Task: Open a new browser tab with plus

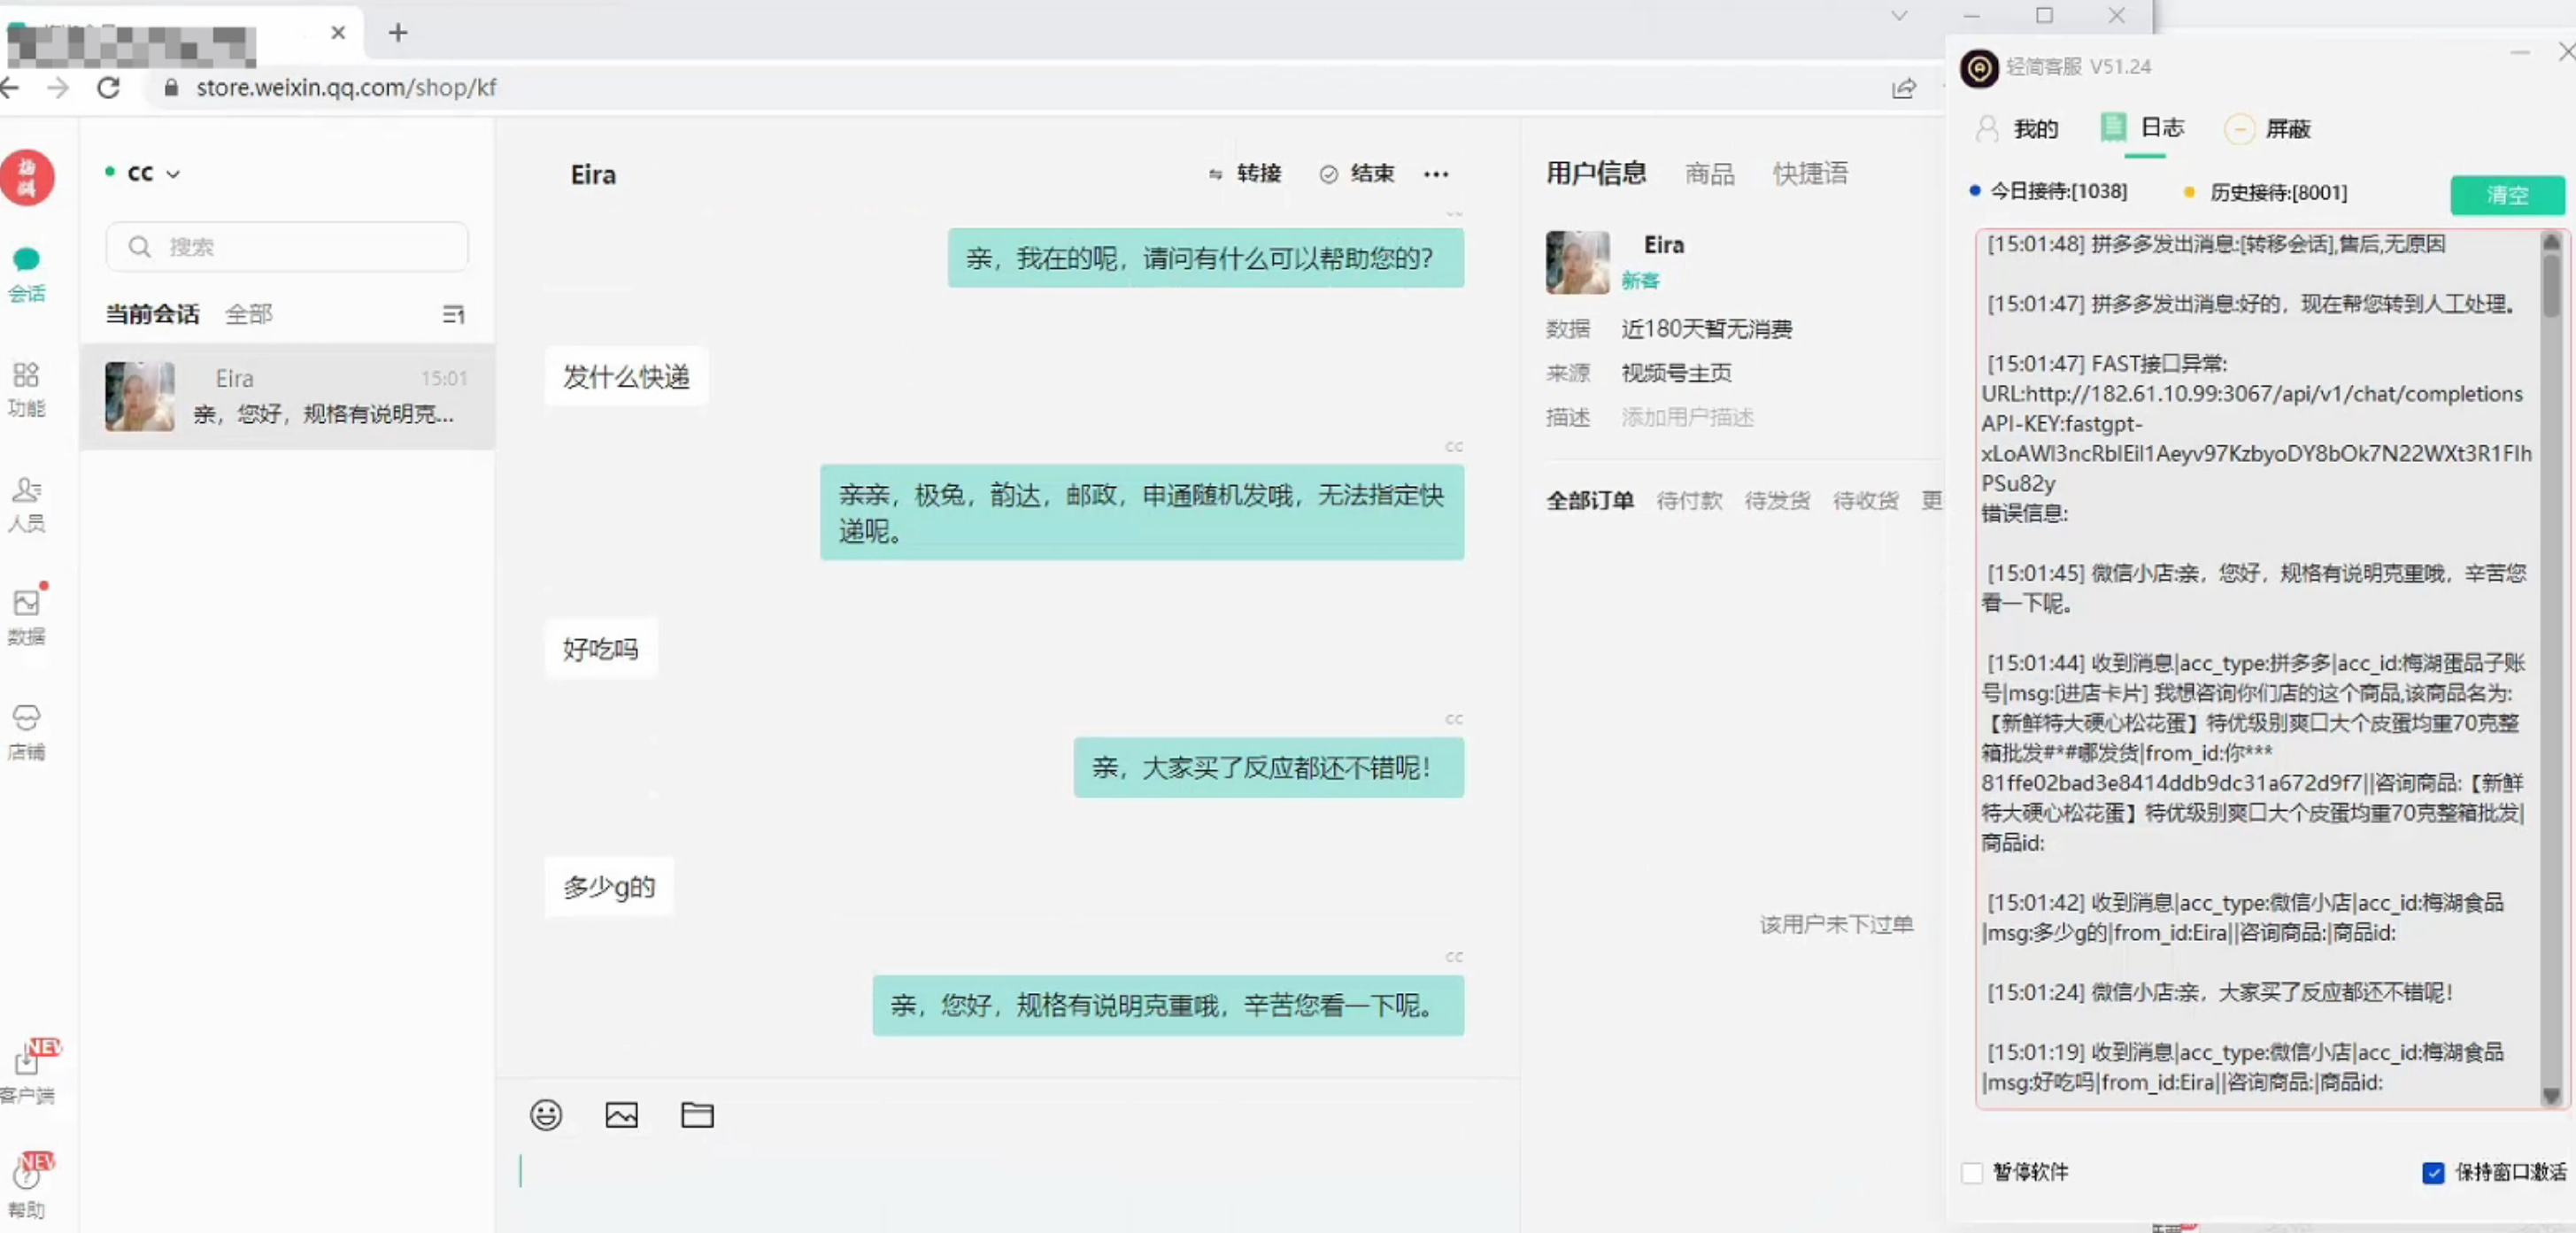Action: click(x=398, y=32)
